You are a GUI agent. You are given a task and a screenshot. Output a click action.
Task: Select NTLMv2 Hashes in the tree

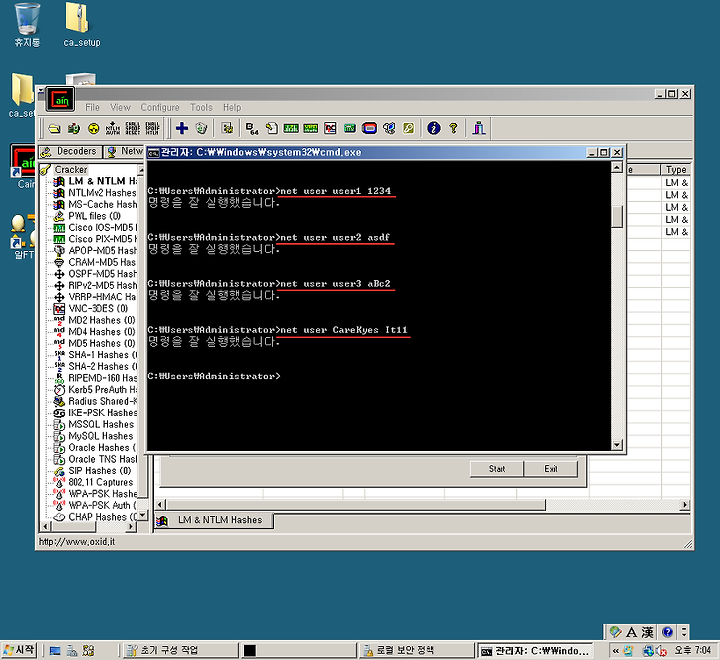click(102, 192)
